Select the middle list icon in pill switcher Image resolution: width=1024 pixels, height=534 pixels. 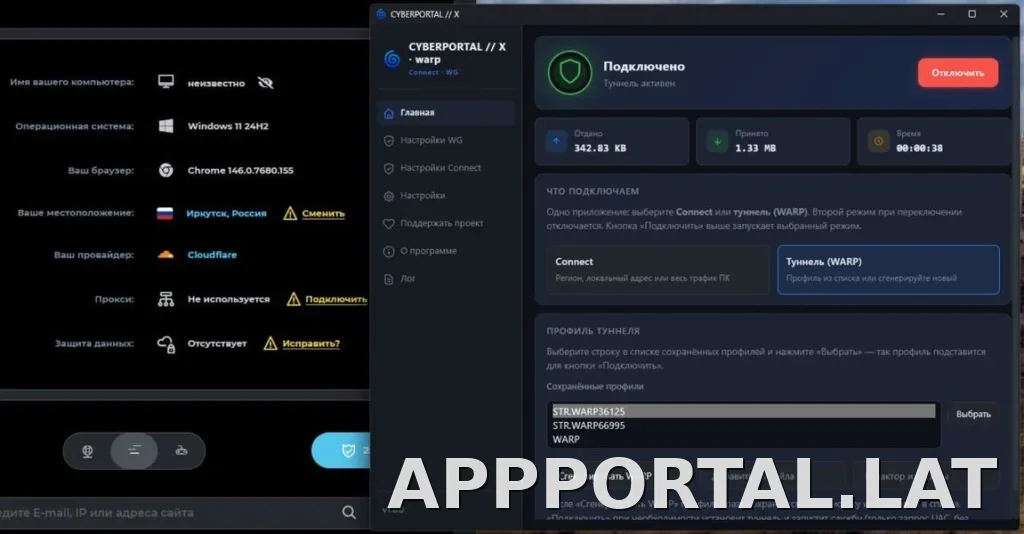coord(134,450)
